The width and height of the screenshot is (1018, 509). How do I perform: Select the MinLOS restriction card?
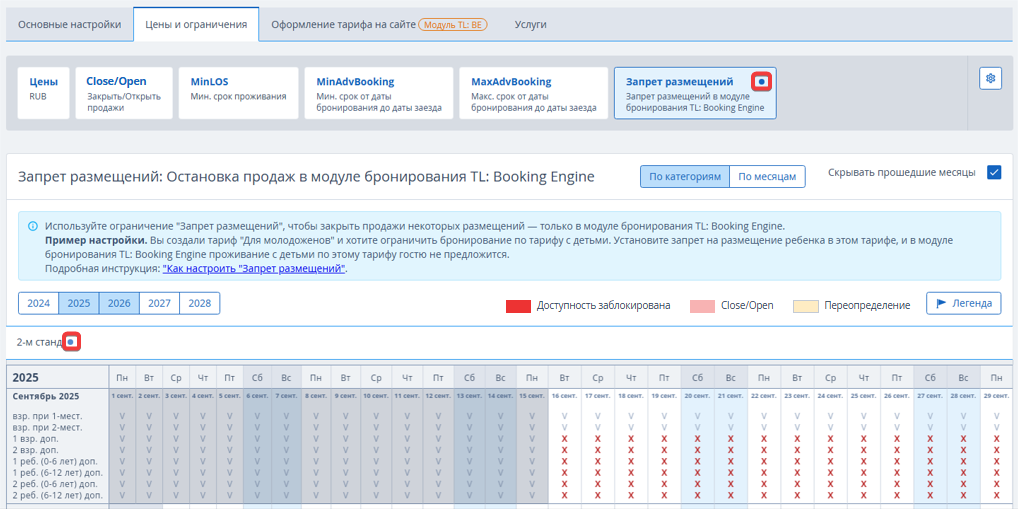click(x=238, y=93)
